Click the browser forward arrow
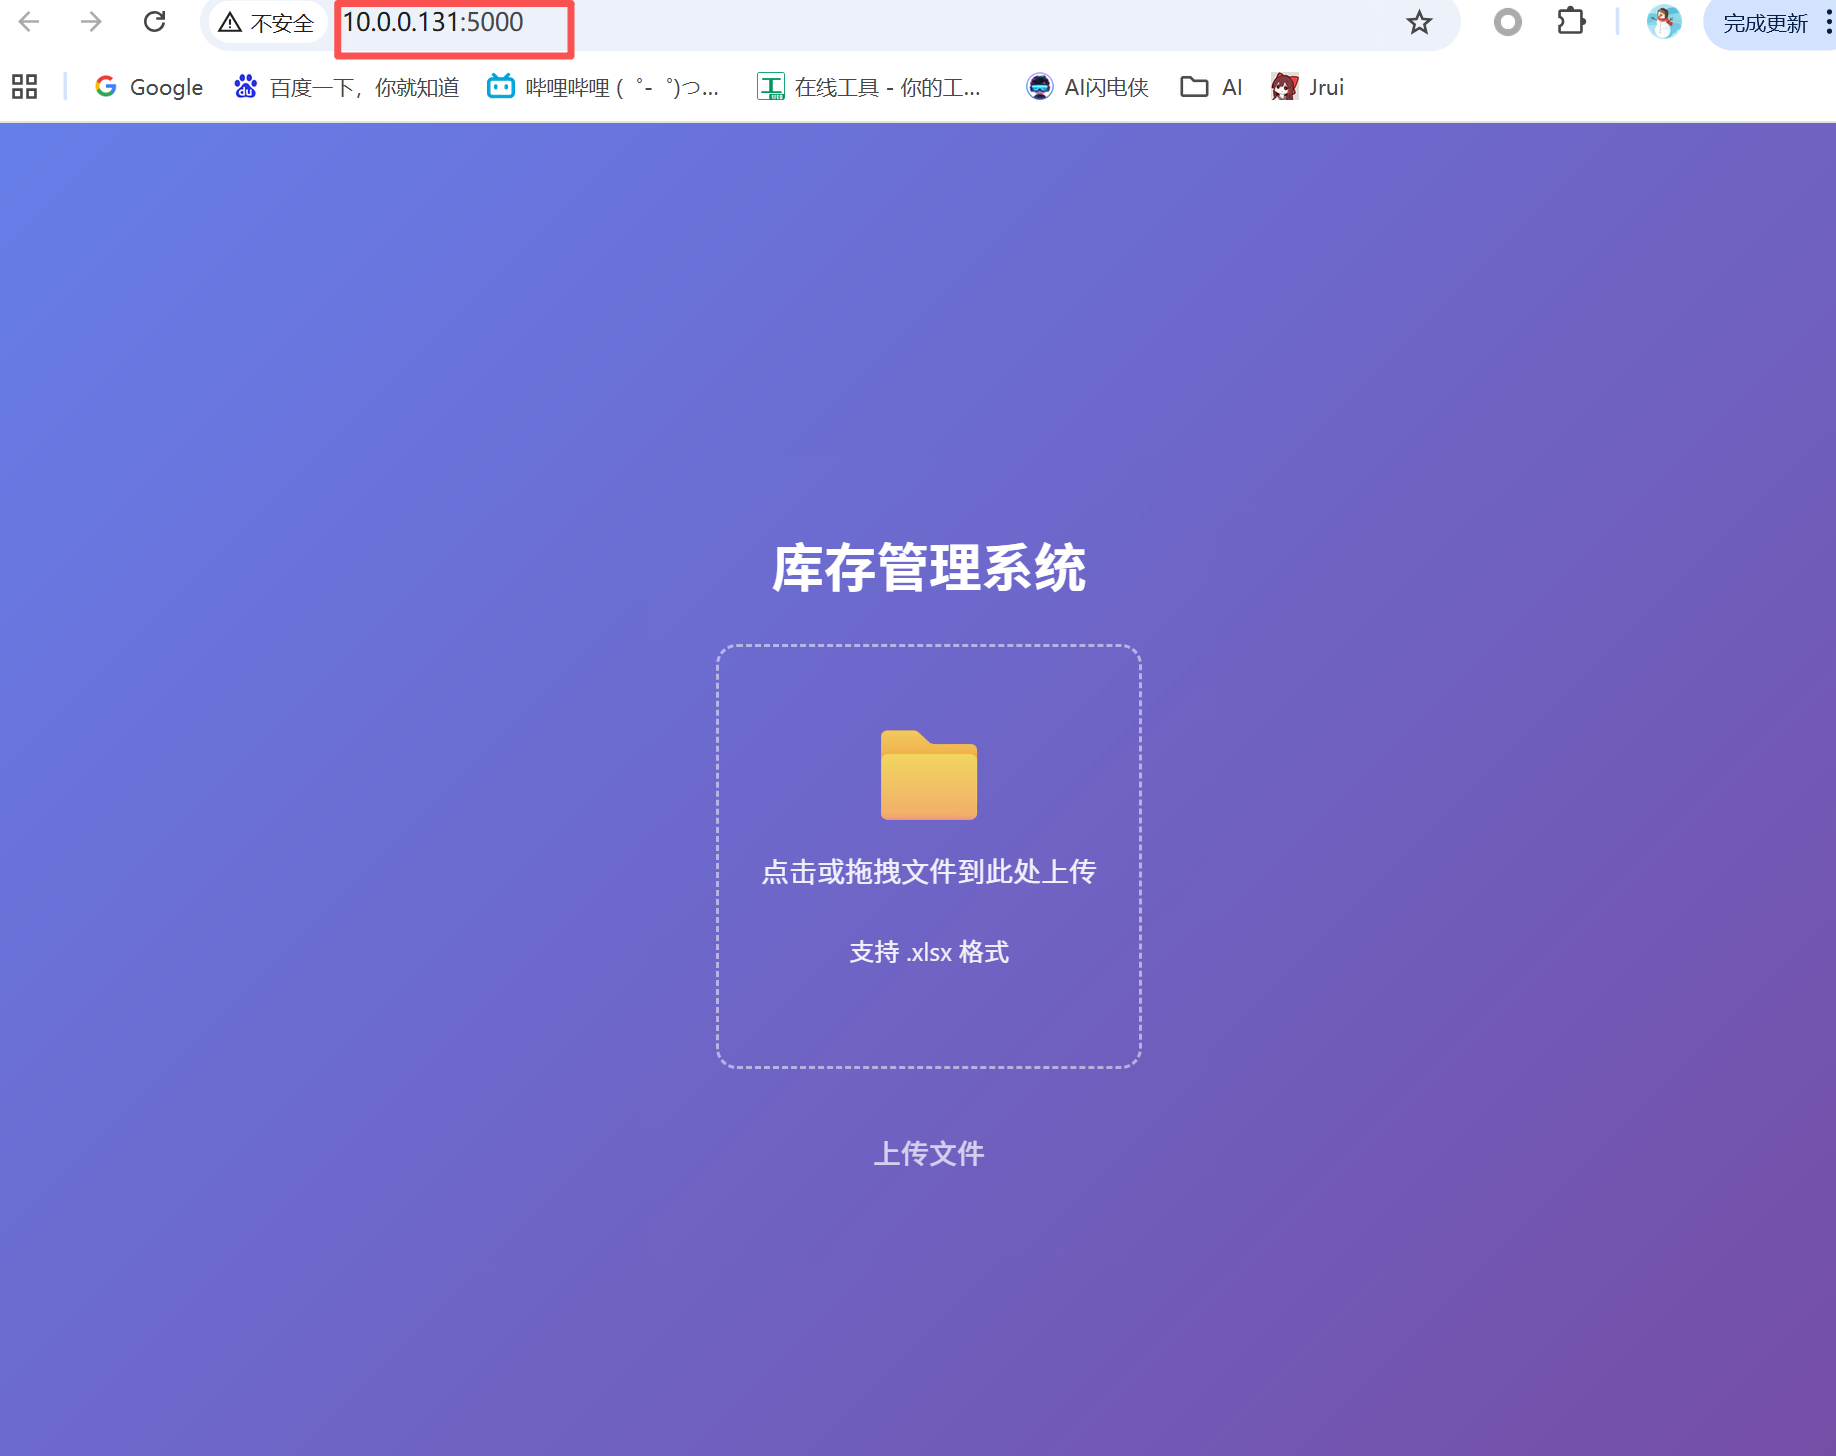1836x1456 pixels. coord(91,22)
